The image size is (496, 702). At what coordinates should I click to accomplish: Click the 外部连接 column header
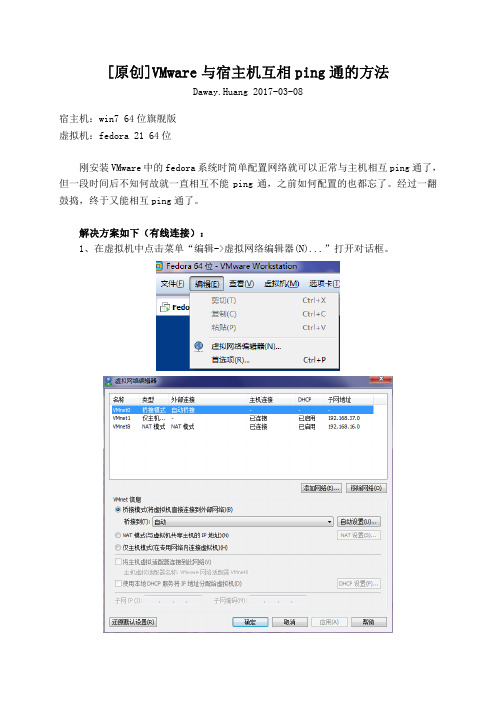click(183, 400)
